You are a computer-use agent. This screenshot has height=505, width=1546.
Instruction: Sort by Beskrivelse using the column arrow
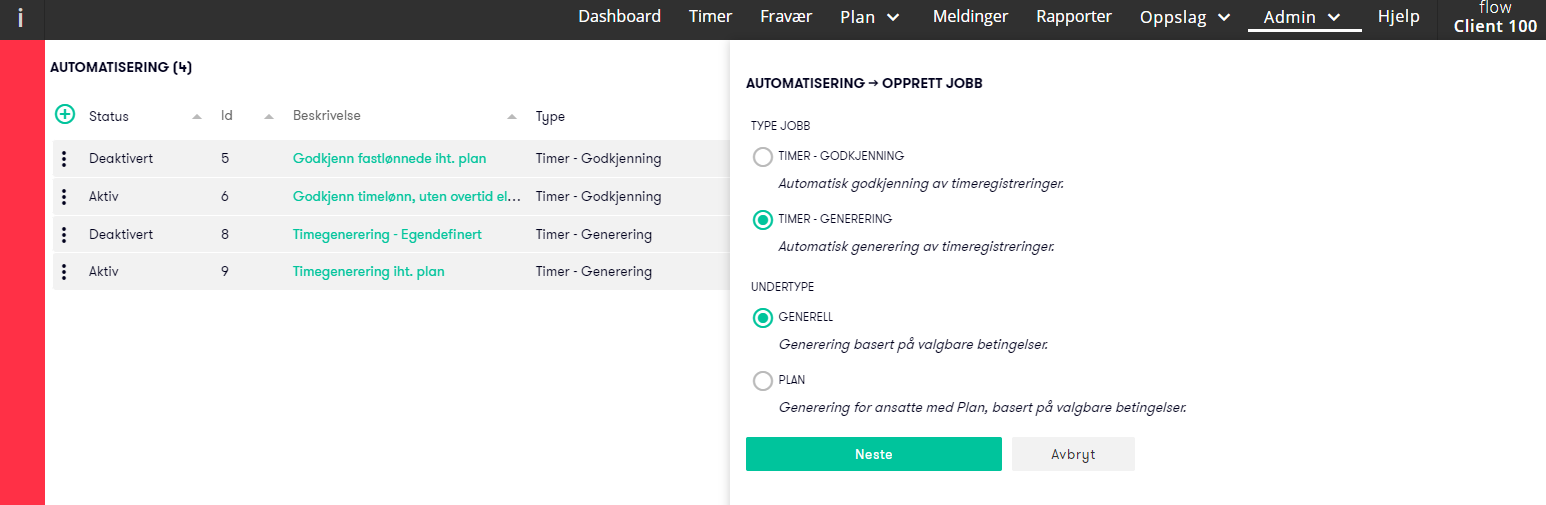(512, 117)
